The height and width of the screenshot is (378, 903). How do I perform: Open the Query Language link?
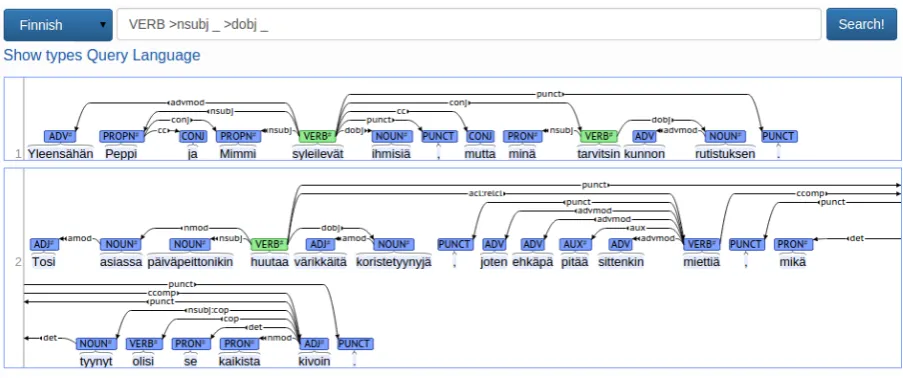coord(143,55)
